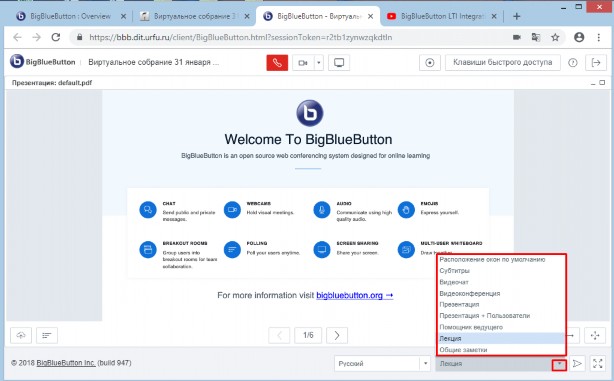Reload the current page
Image resolution: width=614 pixels, height=381 pixels.
56,37
